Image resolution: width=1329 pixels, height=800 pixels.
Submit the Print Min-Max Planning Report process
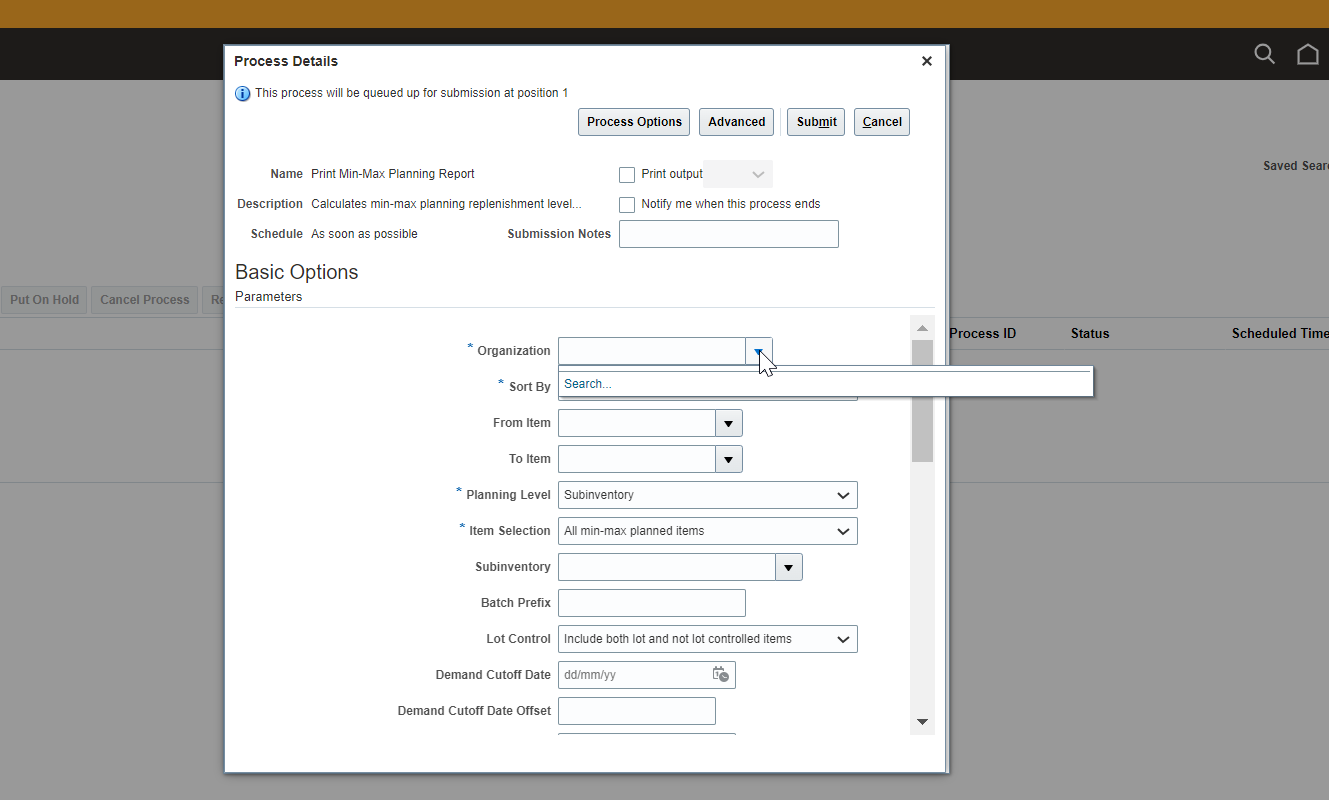tap(815, 121)
